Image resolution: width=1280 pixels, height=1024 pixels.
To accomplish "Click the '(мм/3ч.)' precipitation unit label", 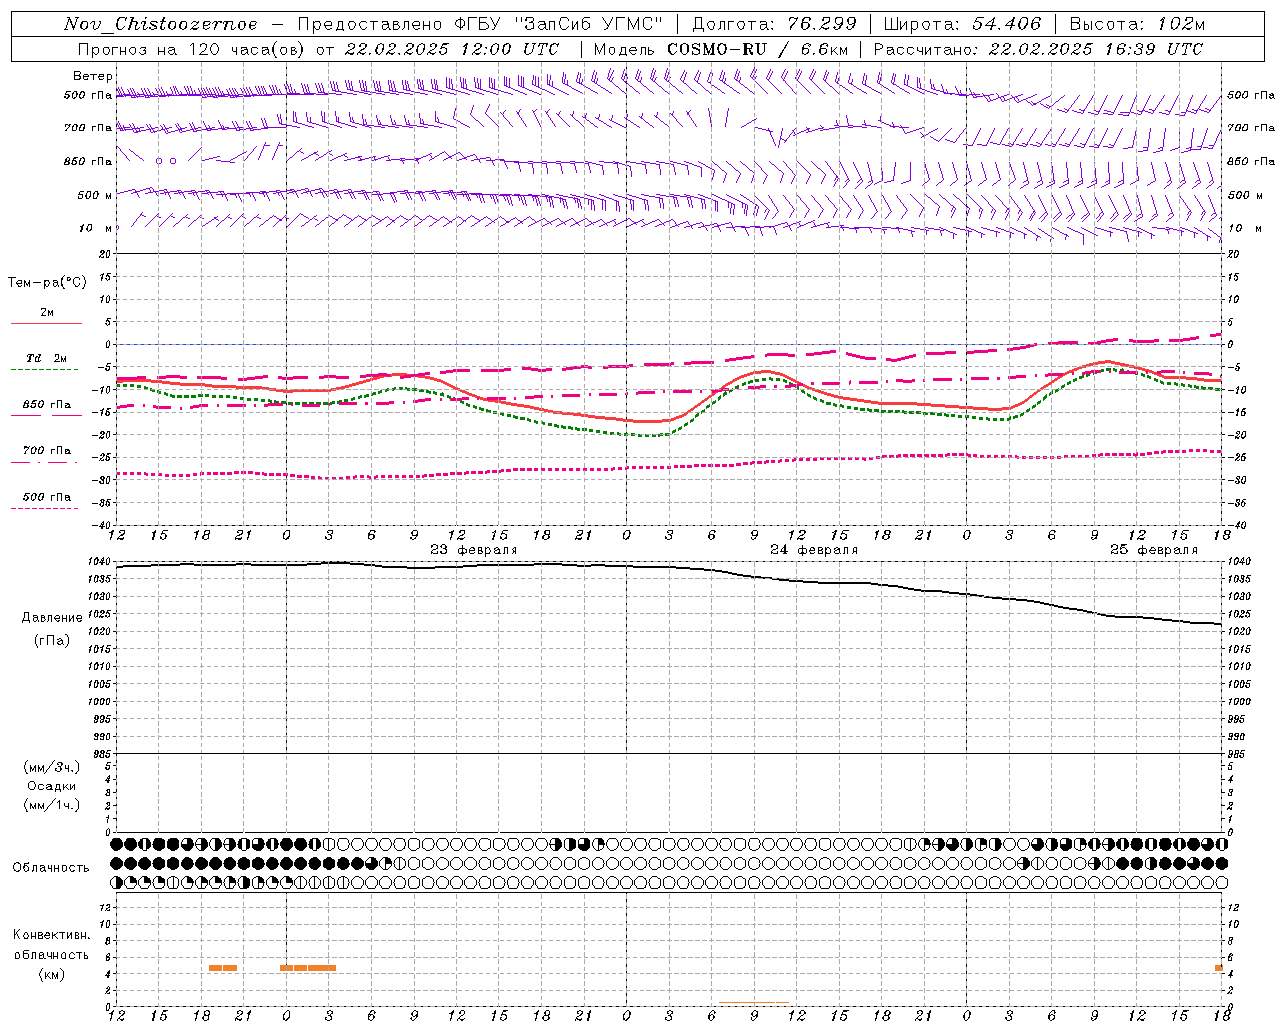I will [x=52, y=768].
